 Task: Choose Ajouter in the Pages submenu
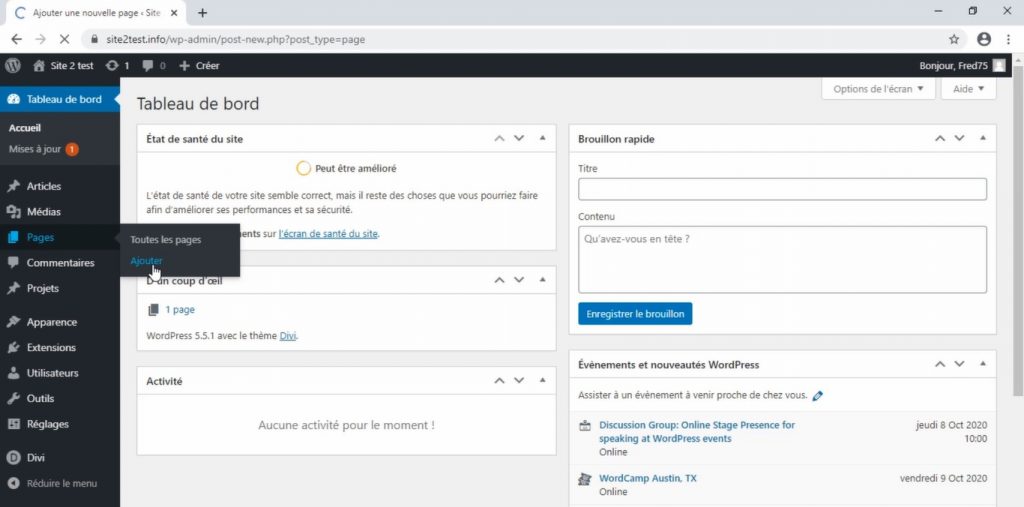pos(146,261)
